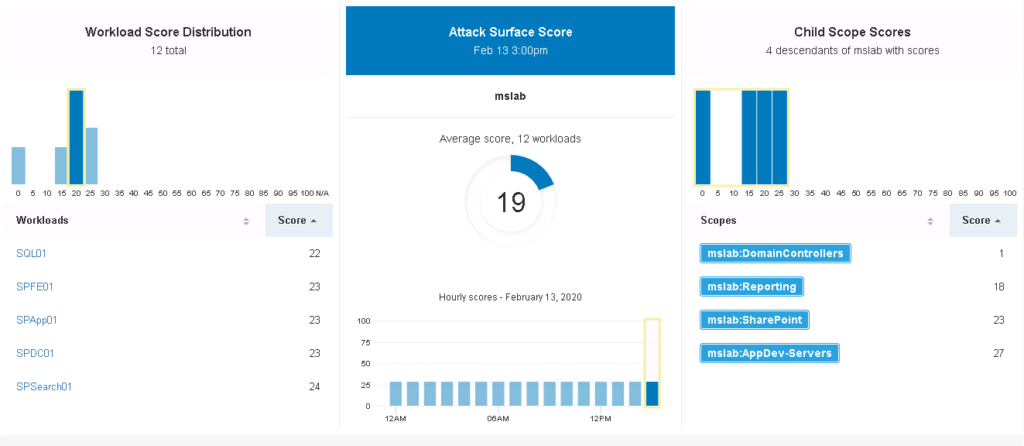Open the SPDC01 workload link
1024x446 pixels.
[x=35, y=353]
